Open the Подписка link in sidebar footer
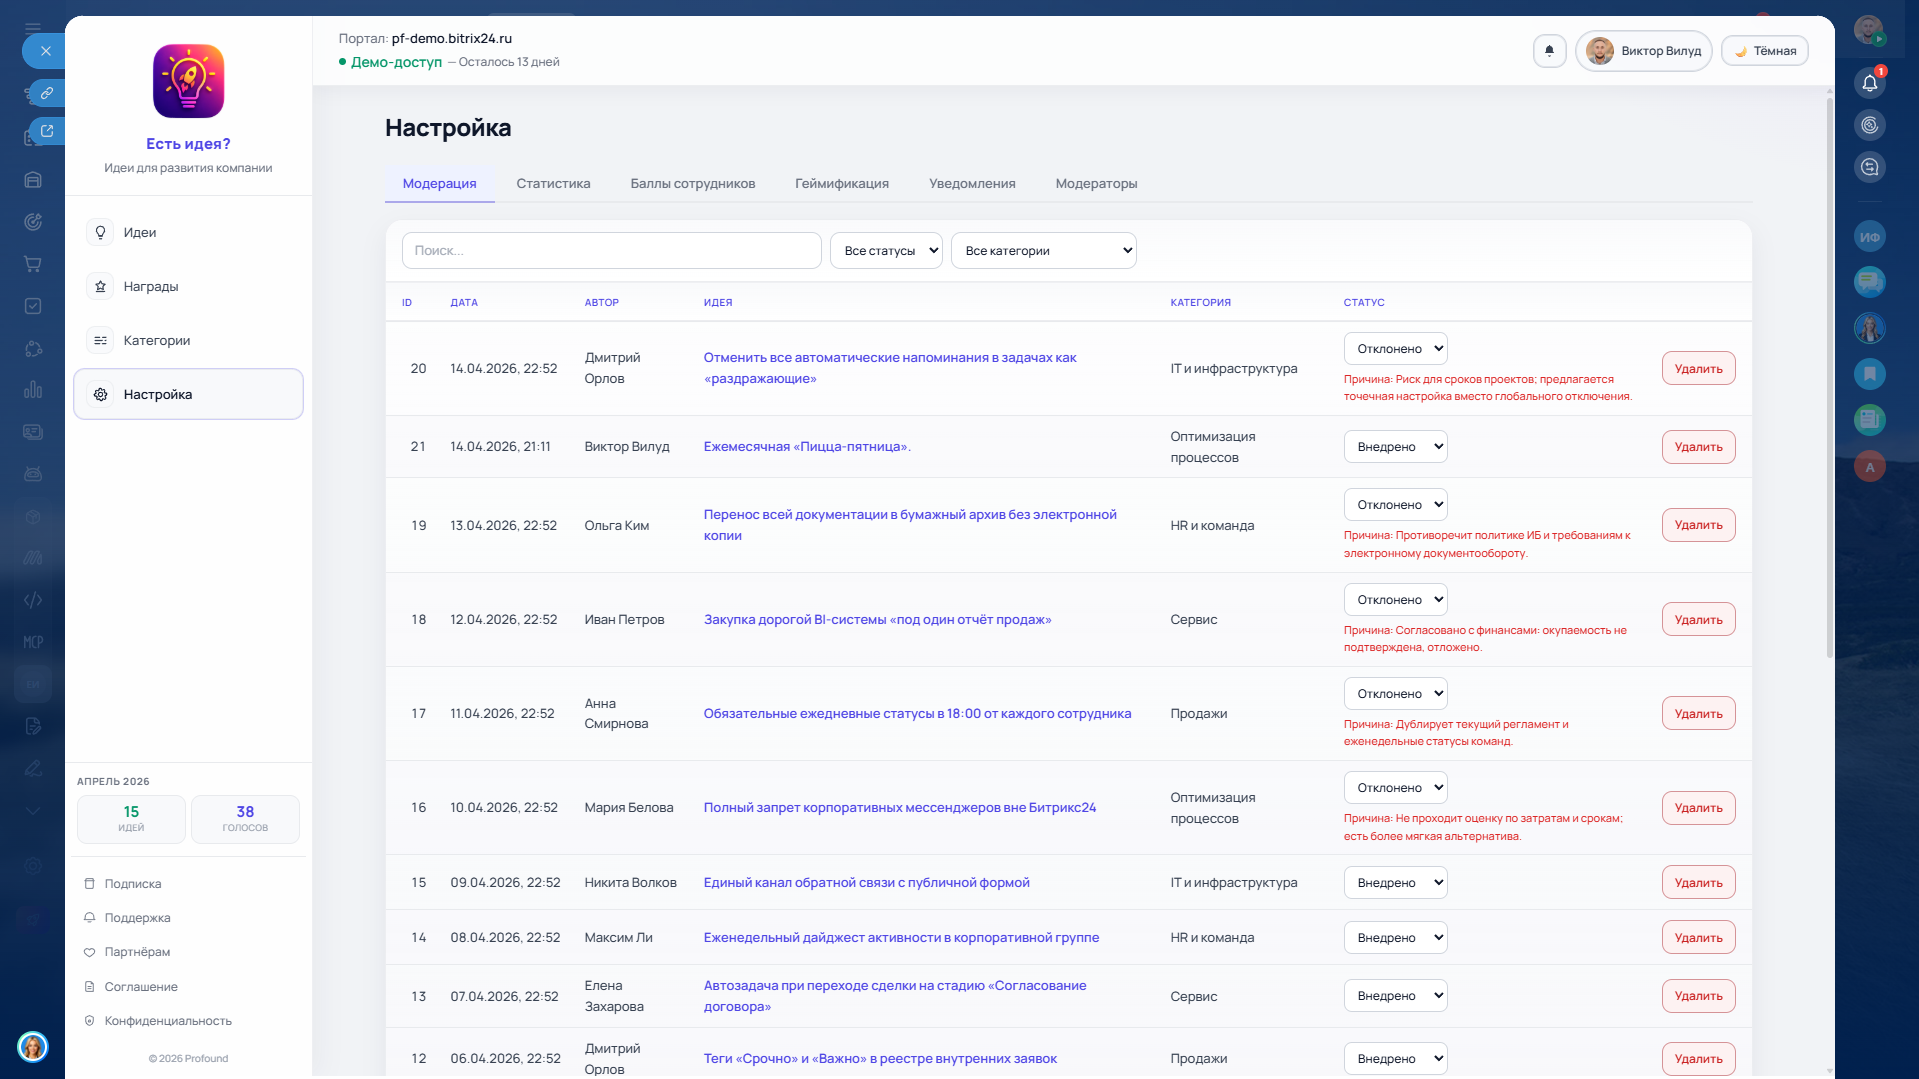Image resolution: width=1919 pixels, height=1079 pixels. [x=132, y=884]
